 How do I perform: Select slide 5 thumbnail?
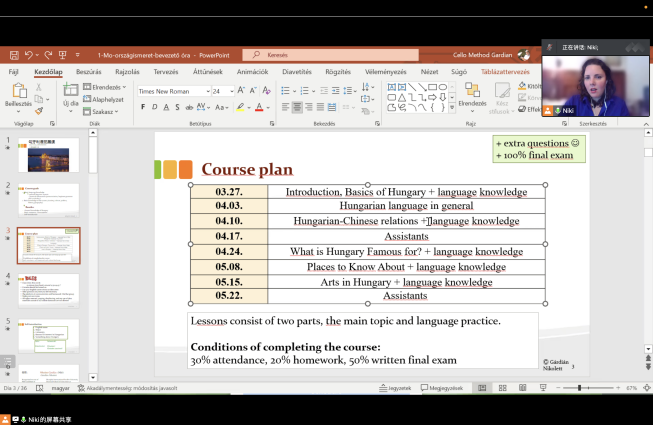[49, 336]
